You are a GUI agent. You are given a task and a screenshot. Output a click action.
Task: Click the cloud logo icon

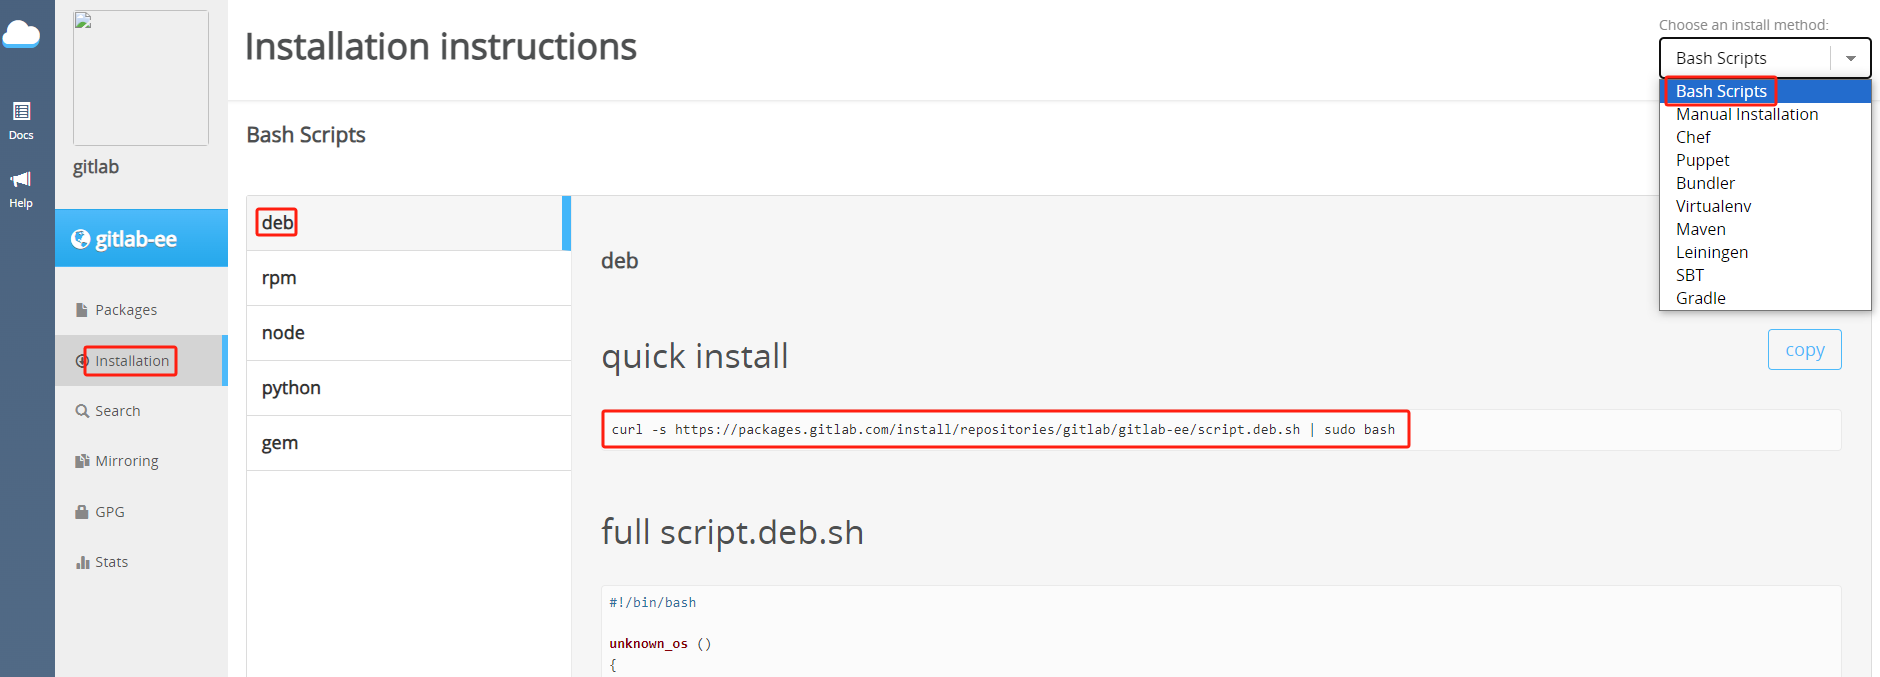pyautogui.click(x=21, y=36)
